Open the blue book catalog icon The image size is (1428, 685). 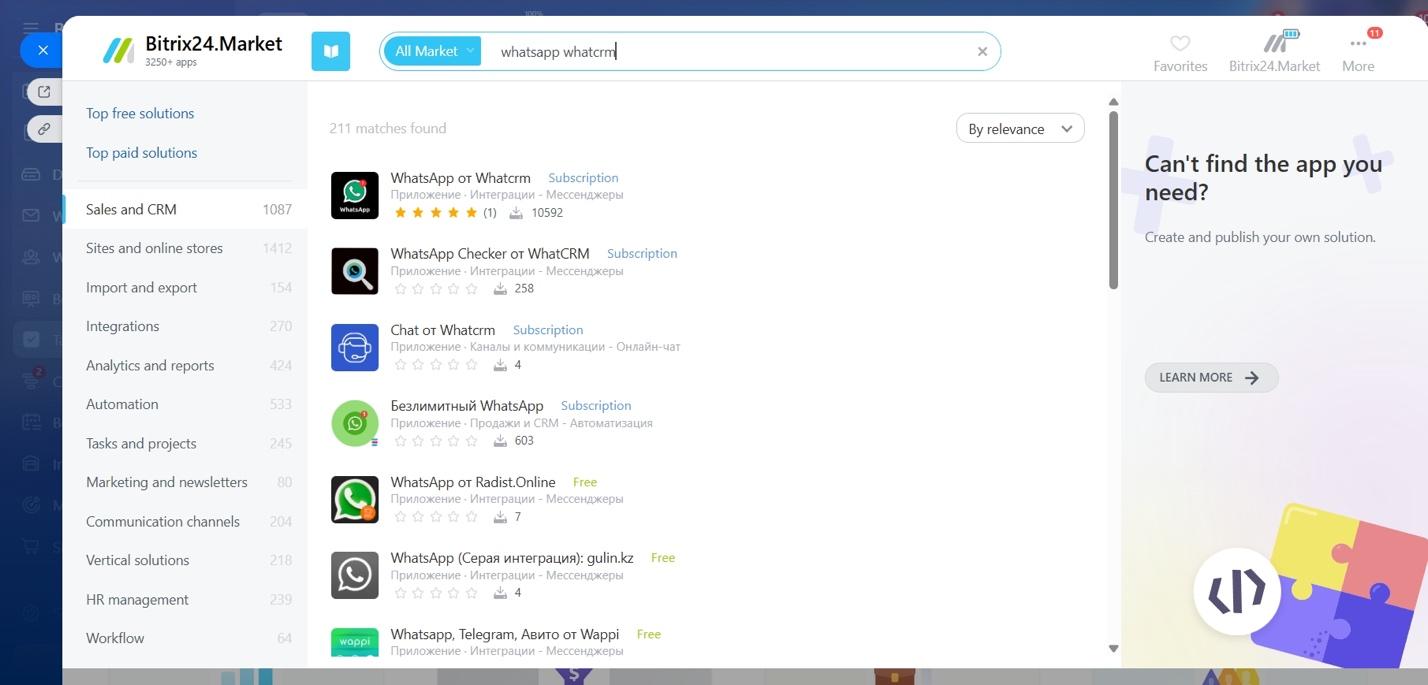pyautogui.click(x=331, y=51)
